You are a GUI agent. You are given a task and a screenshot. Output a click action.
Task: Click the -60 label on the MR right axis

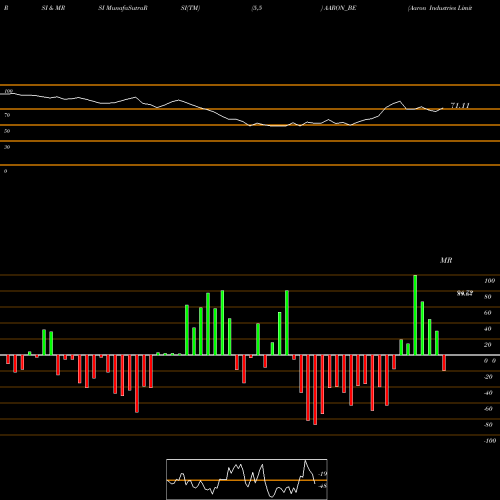tap(488, 409)
